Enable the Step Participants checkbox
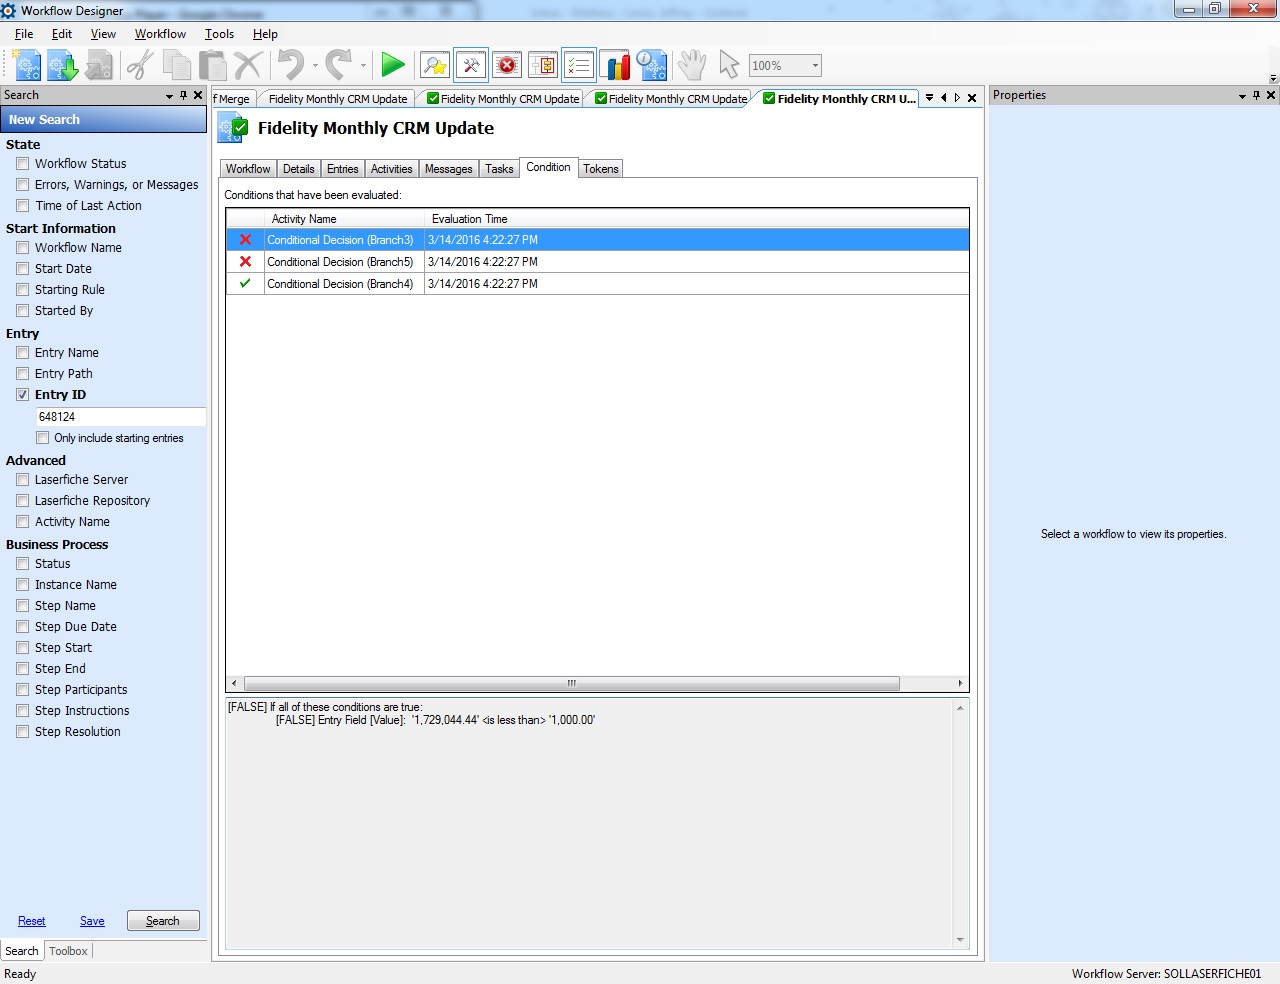Screen dimensions: 1280x984 point(23,690)
